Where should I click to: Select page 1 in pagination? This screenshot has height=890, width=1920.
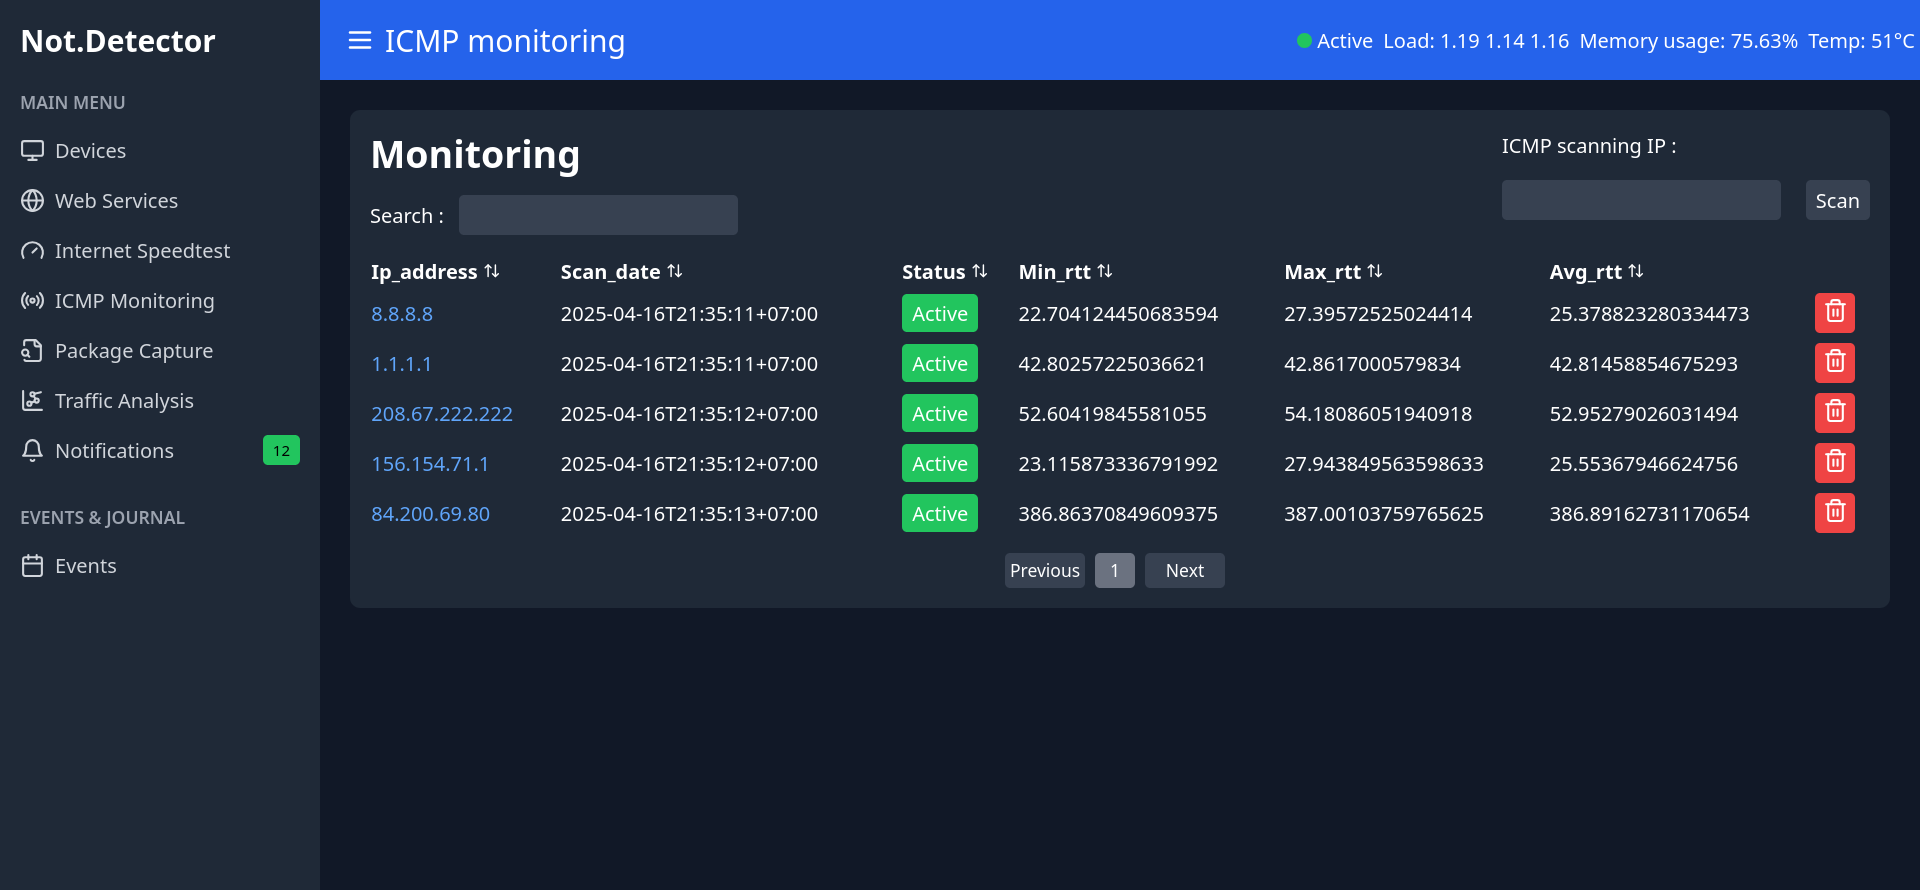[1114, 570]
